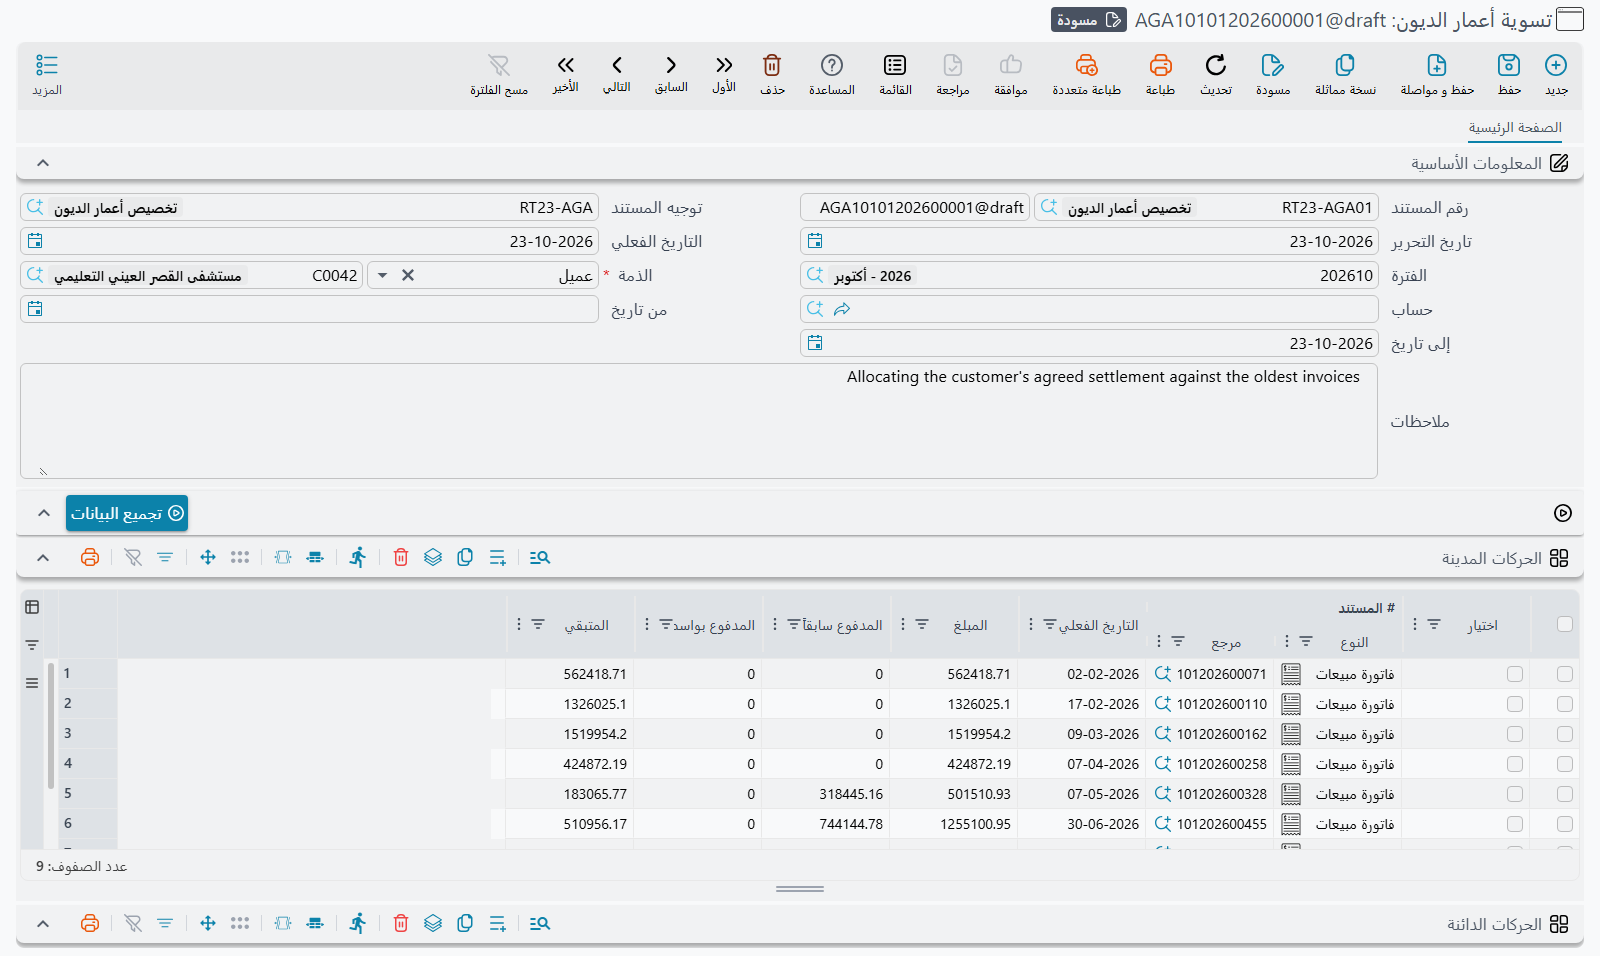Click in the ملاحظات notes text area
The image size is (1600, 956).
[x=699, y=421]
